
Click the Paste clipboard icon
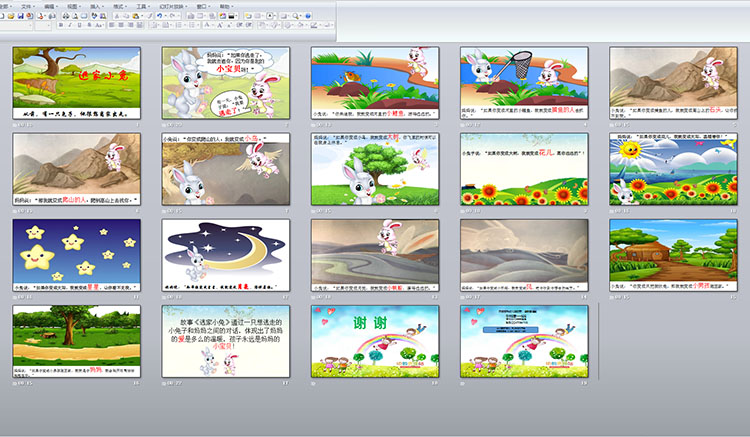[x=136, y=16]
